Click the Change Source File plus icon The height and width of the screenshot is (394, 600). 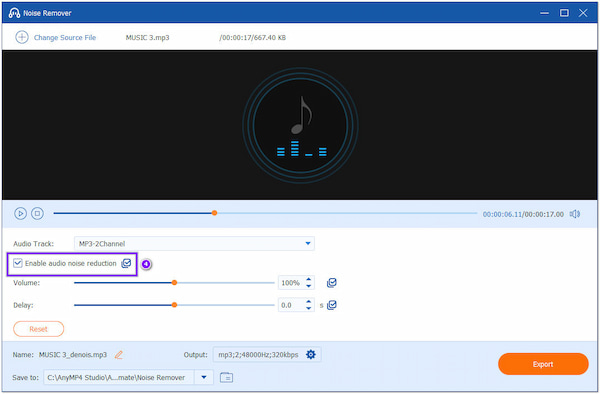point(22,37)
